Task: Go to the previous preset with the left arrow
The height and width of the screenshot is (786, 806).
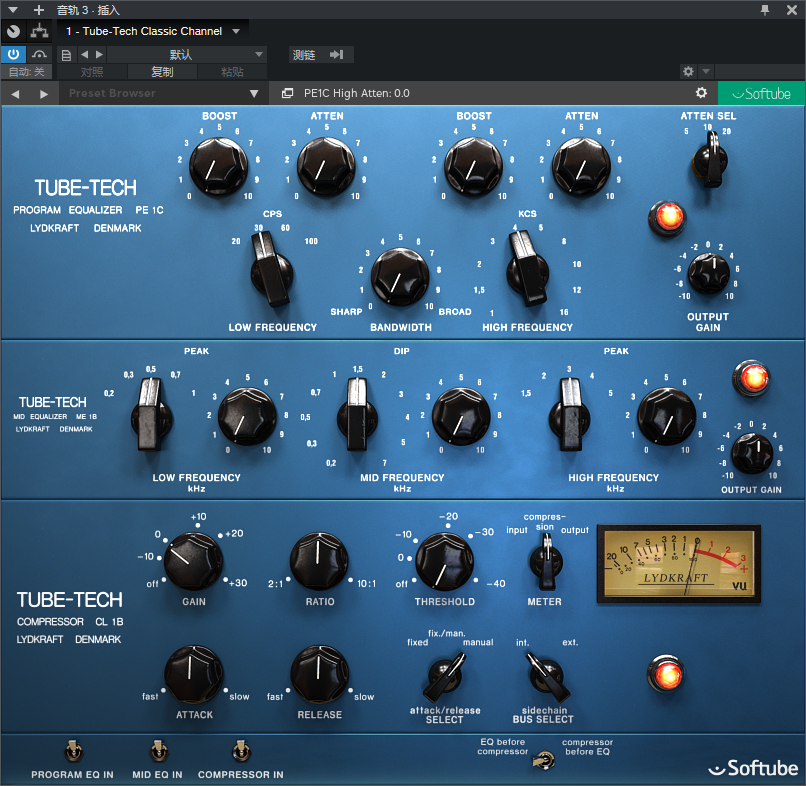Action: click(x=16, y=93)
